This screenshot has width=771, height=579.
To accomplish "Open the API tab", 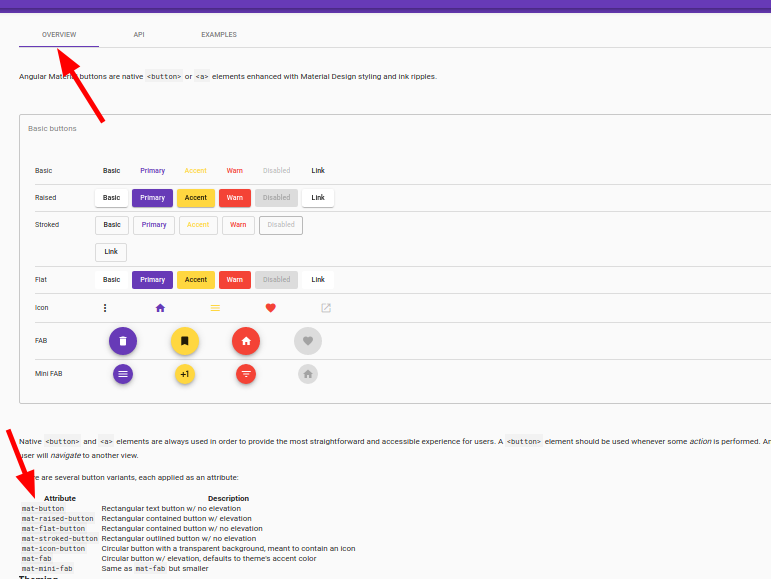I will point(139,35).
